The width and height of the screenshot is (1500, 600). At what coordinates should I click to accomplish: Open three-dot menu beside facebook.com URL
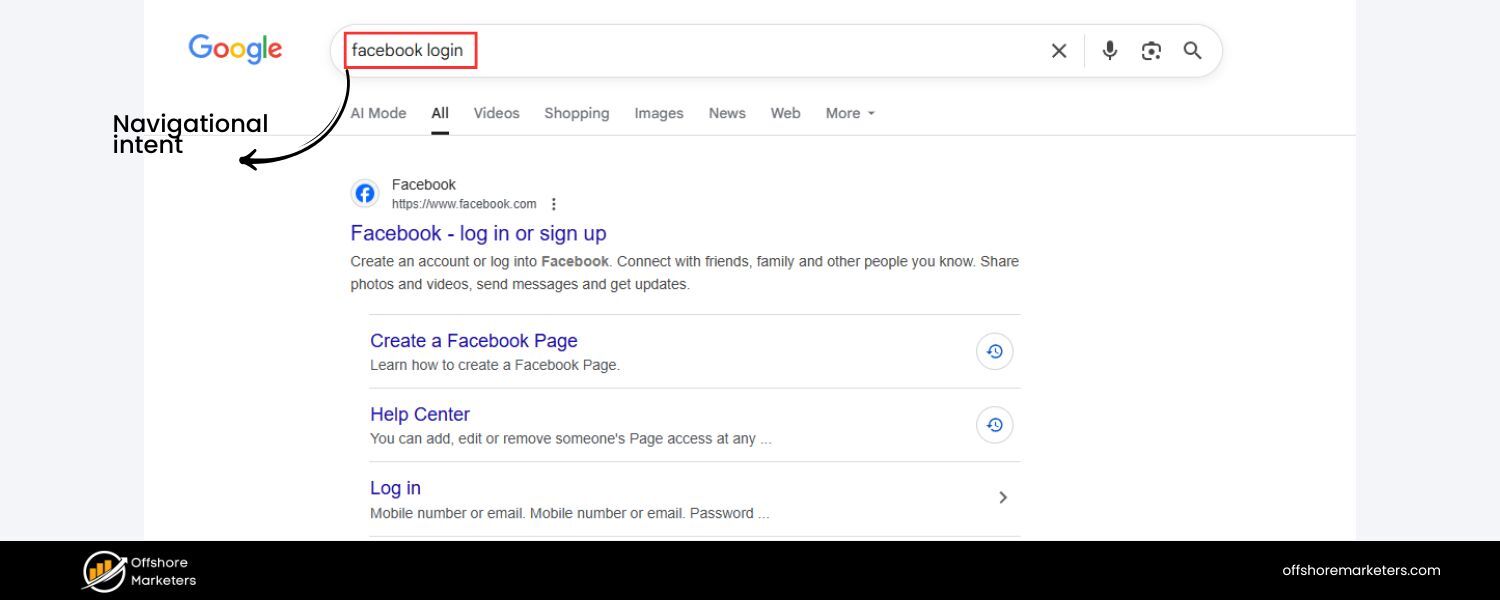(x=554, y=204)
